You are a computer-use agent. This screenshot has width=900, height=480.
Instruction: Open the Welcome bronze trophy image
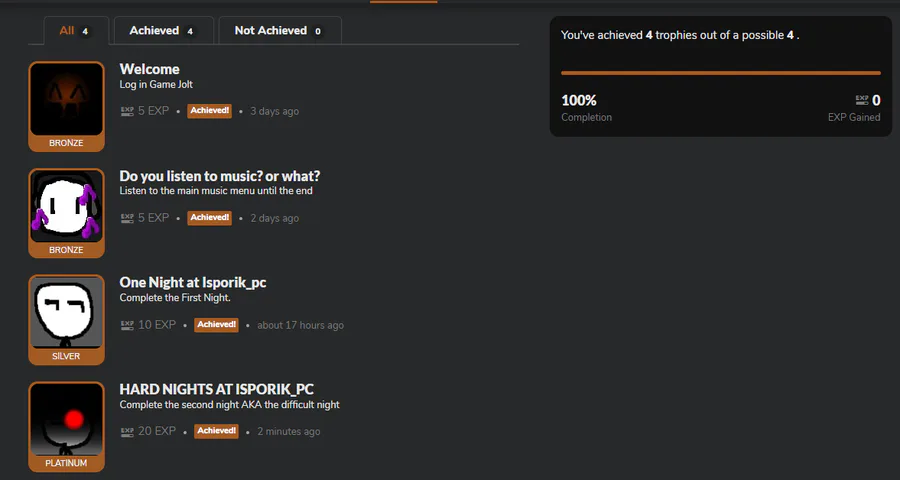(x=67, y=100)
